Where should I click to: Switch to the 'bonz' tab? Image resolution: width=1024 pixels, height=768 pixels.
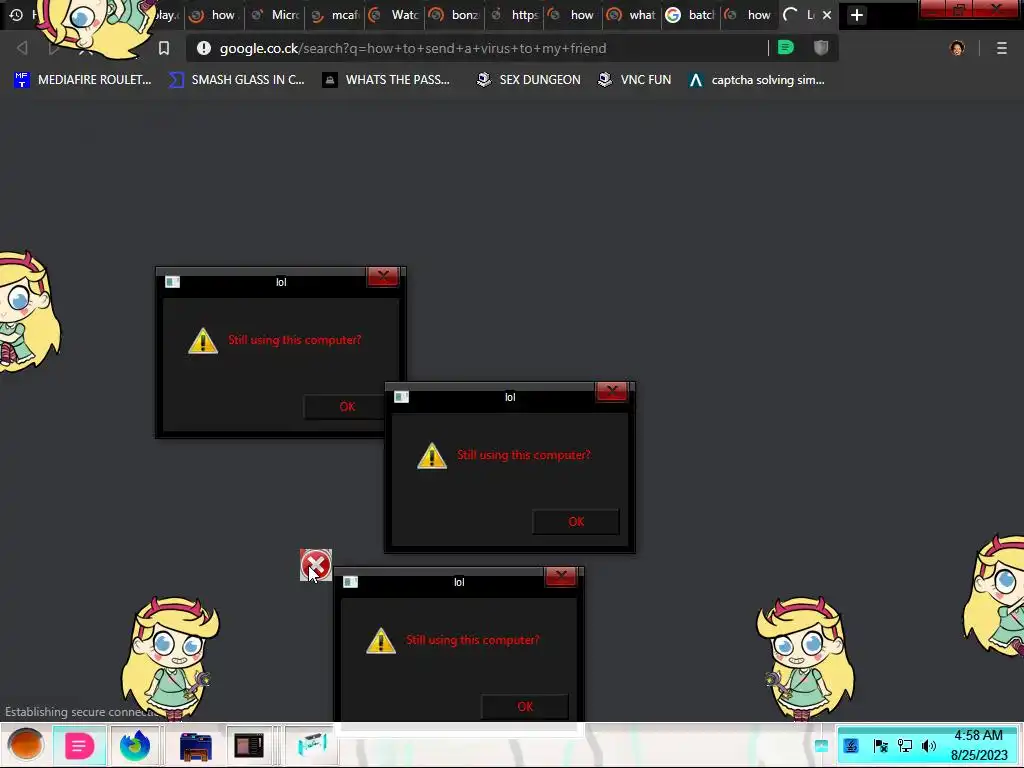(x=455, y=14)
